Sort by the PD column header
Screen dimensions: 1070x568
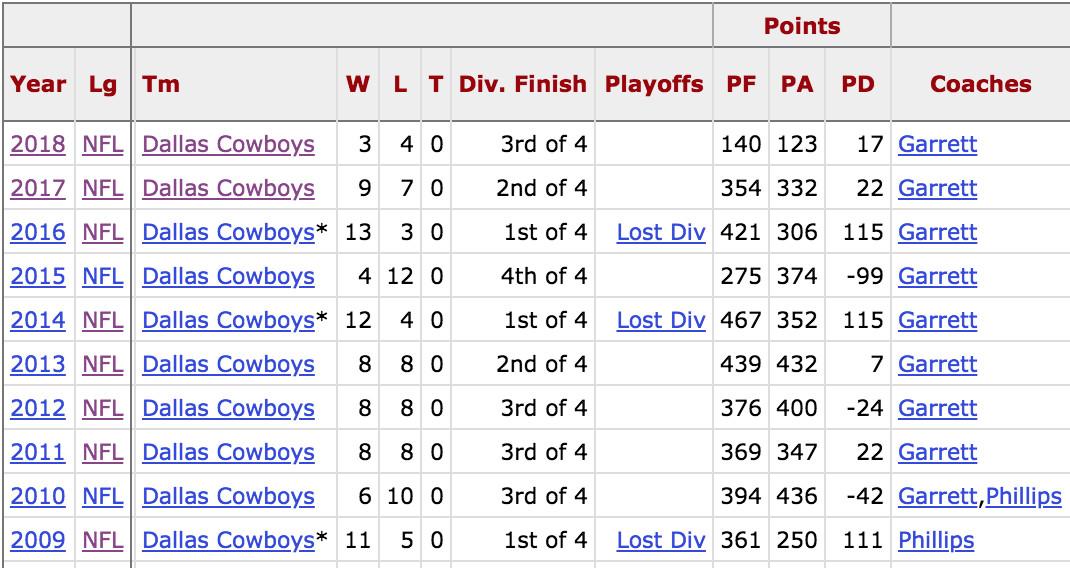click(858, 84)
